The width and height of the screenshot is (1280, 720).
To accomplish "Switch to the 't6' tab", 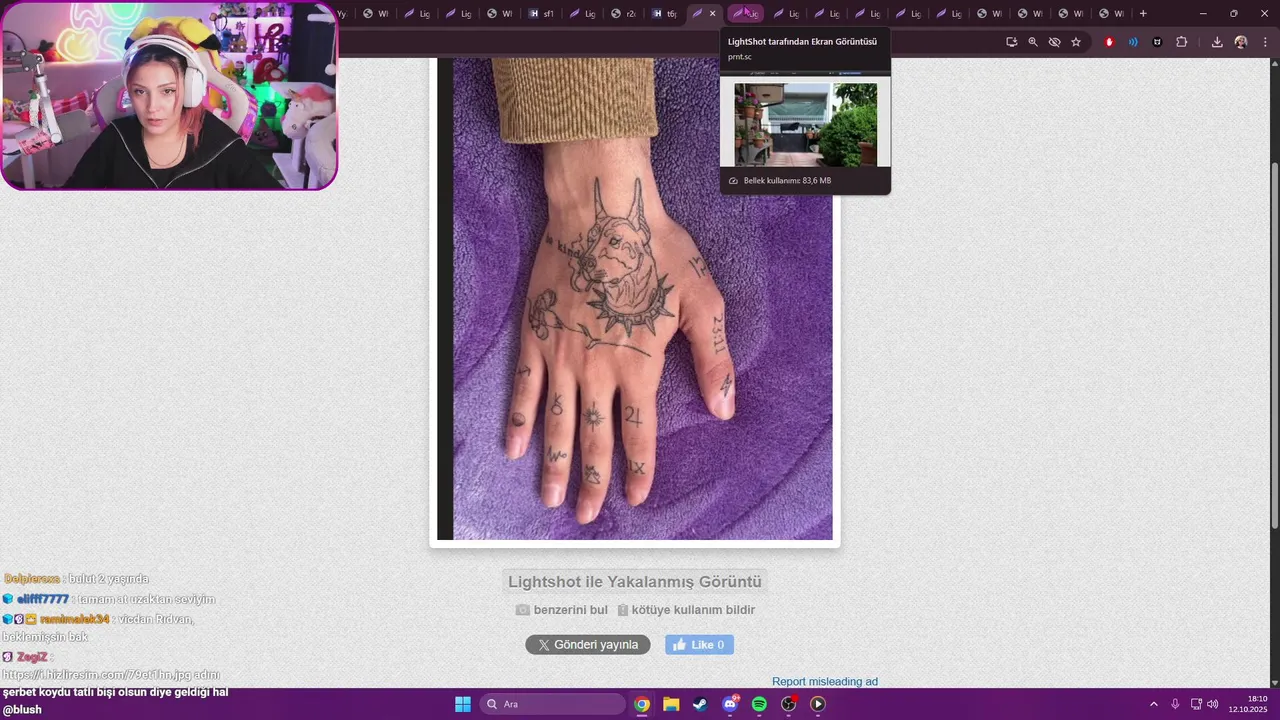I will (664, 13).
